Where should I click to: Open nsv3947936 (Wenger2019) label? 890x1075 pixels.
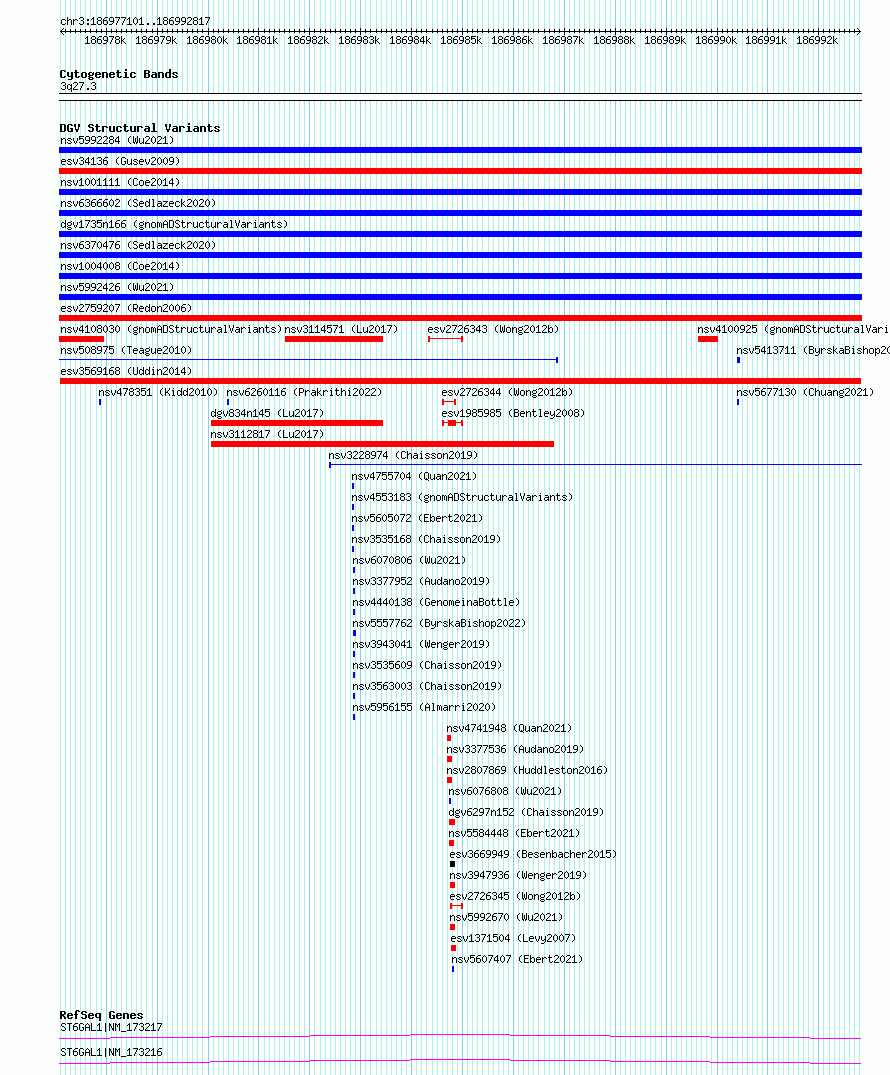[x=518, y=875]
